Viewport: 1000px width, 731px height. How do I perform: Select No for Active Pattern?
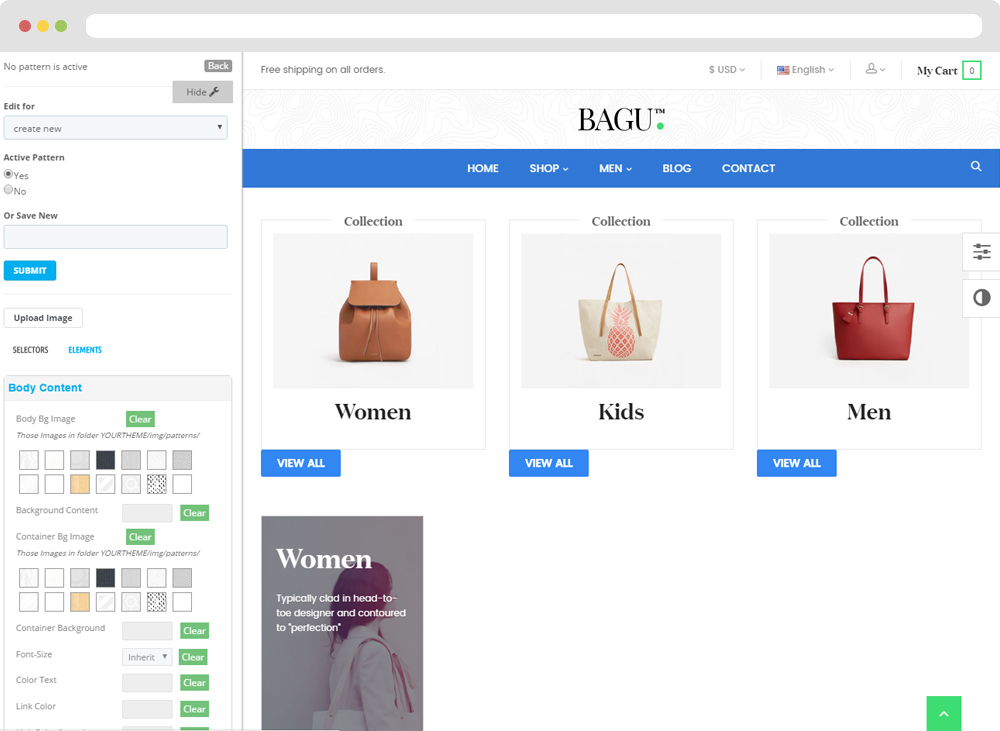[x=8, y=189]
